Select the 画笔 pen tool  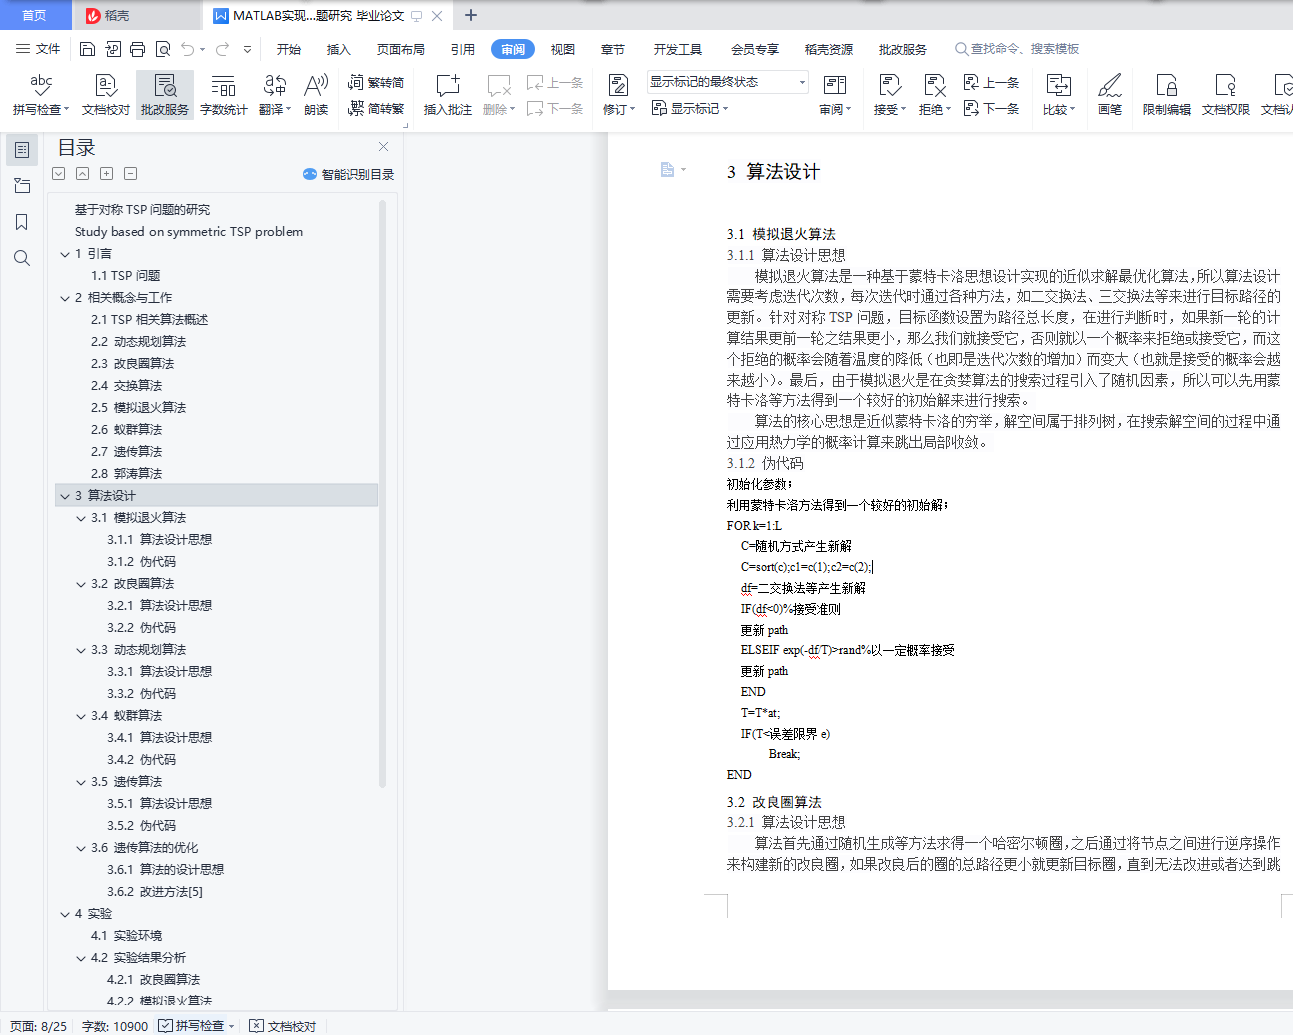(1109, 95)
